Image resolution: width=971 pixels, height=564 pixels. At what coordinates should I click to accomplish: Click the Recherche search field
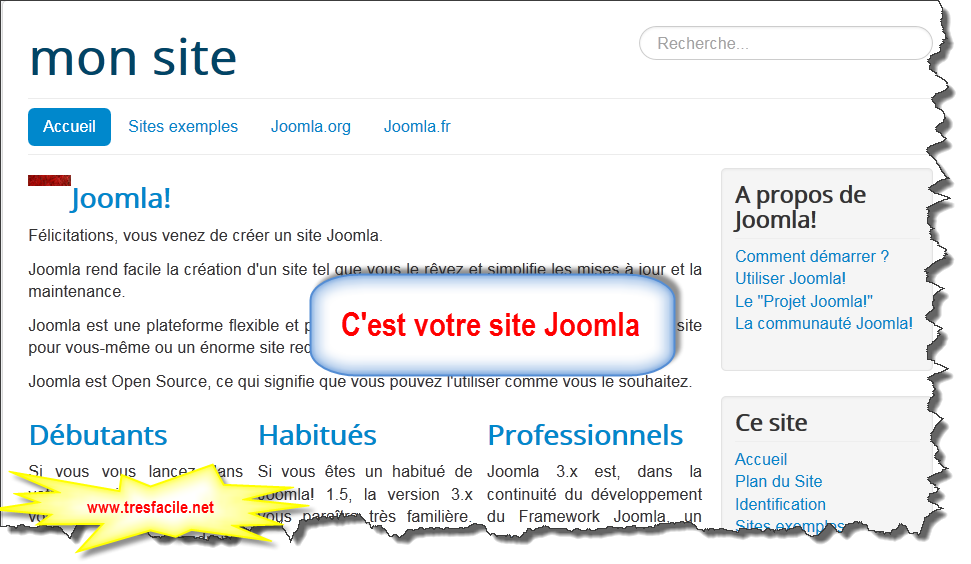click(785, 43)
